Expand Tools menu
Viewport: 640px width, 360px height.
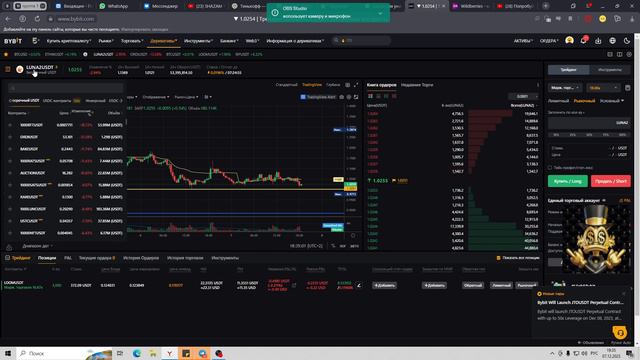pyautogui.click(x=198, y=41)
